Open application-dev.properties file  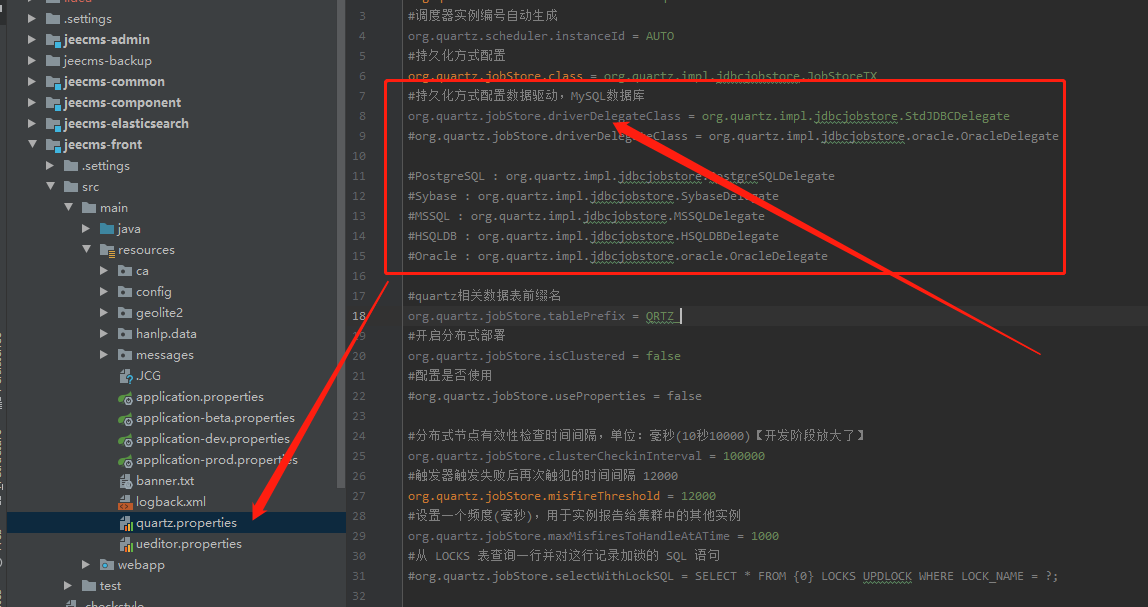213,439
